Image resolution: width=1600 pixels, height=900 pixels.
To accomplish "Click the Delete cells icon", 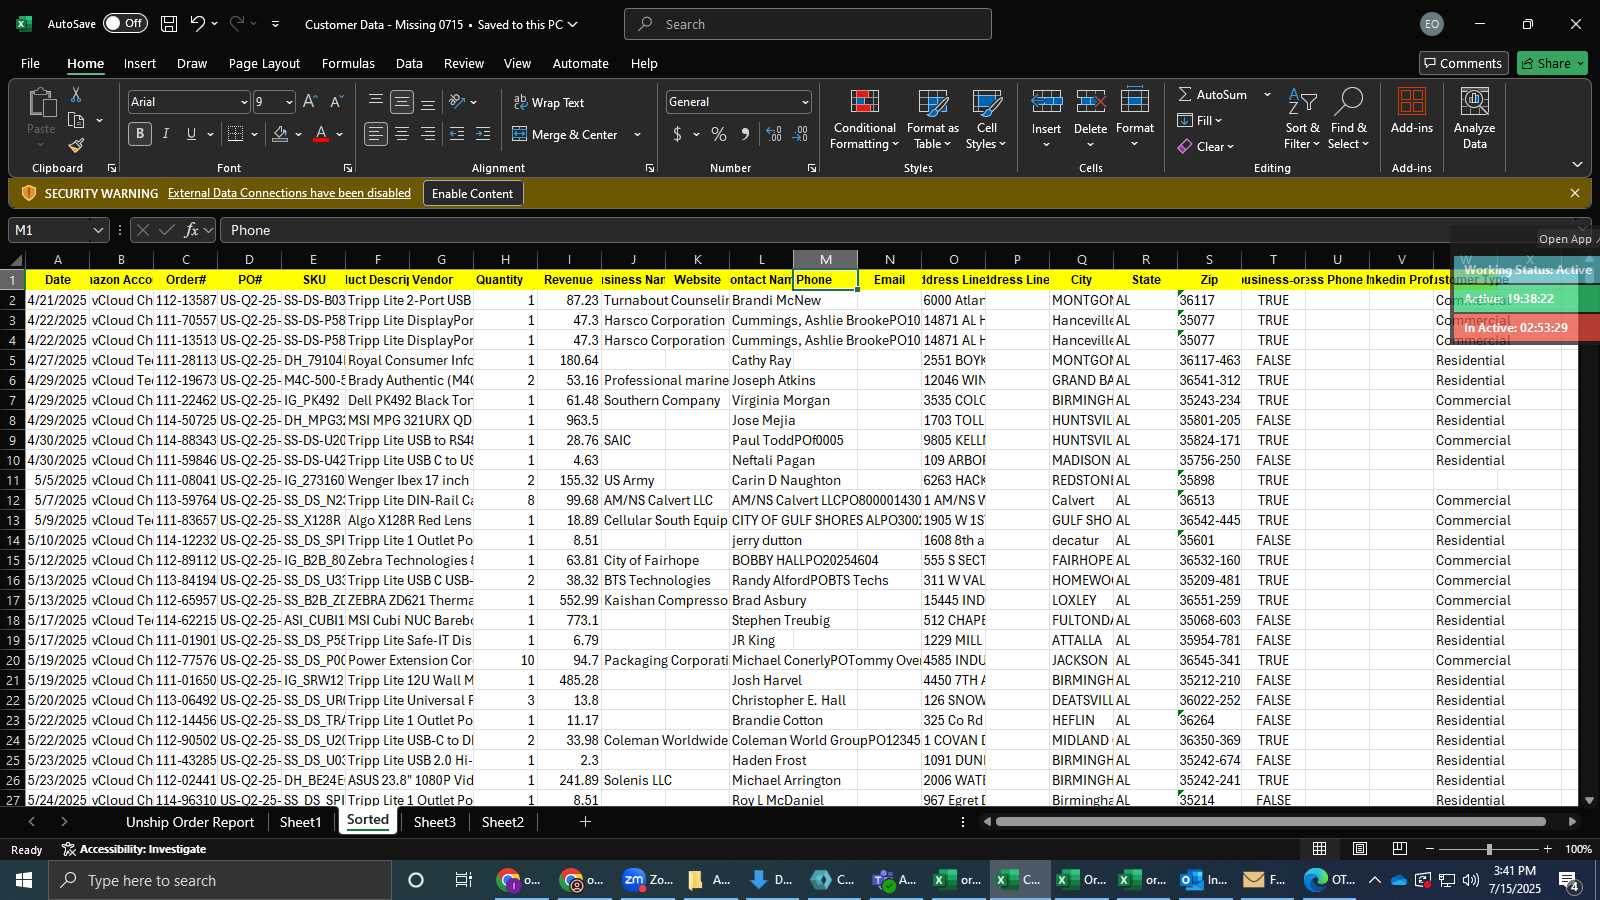I will [1090, 101].
